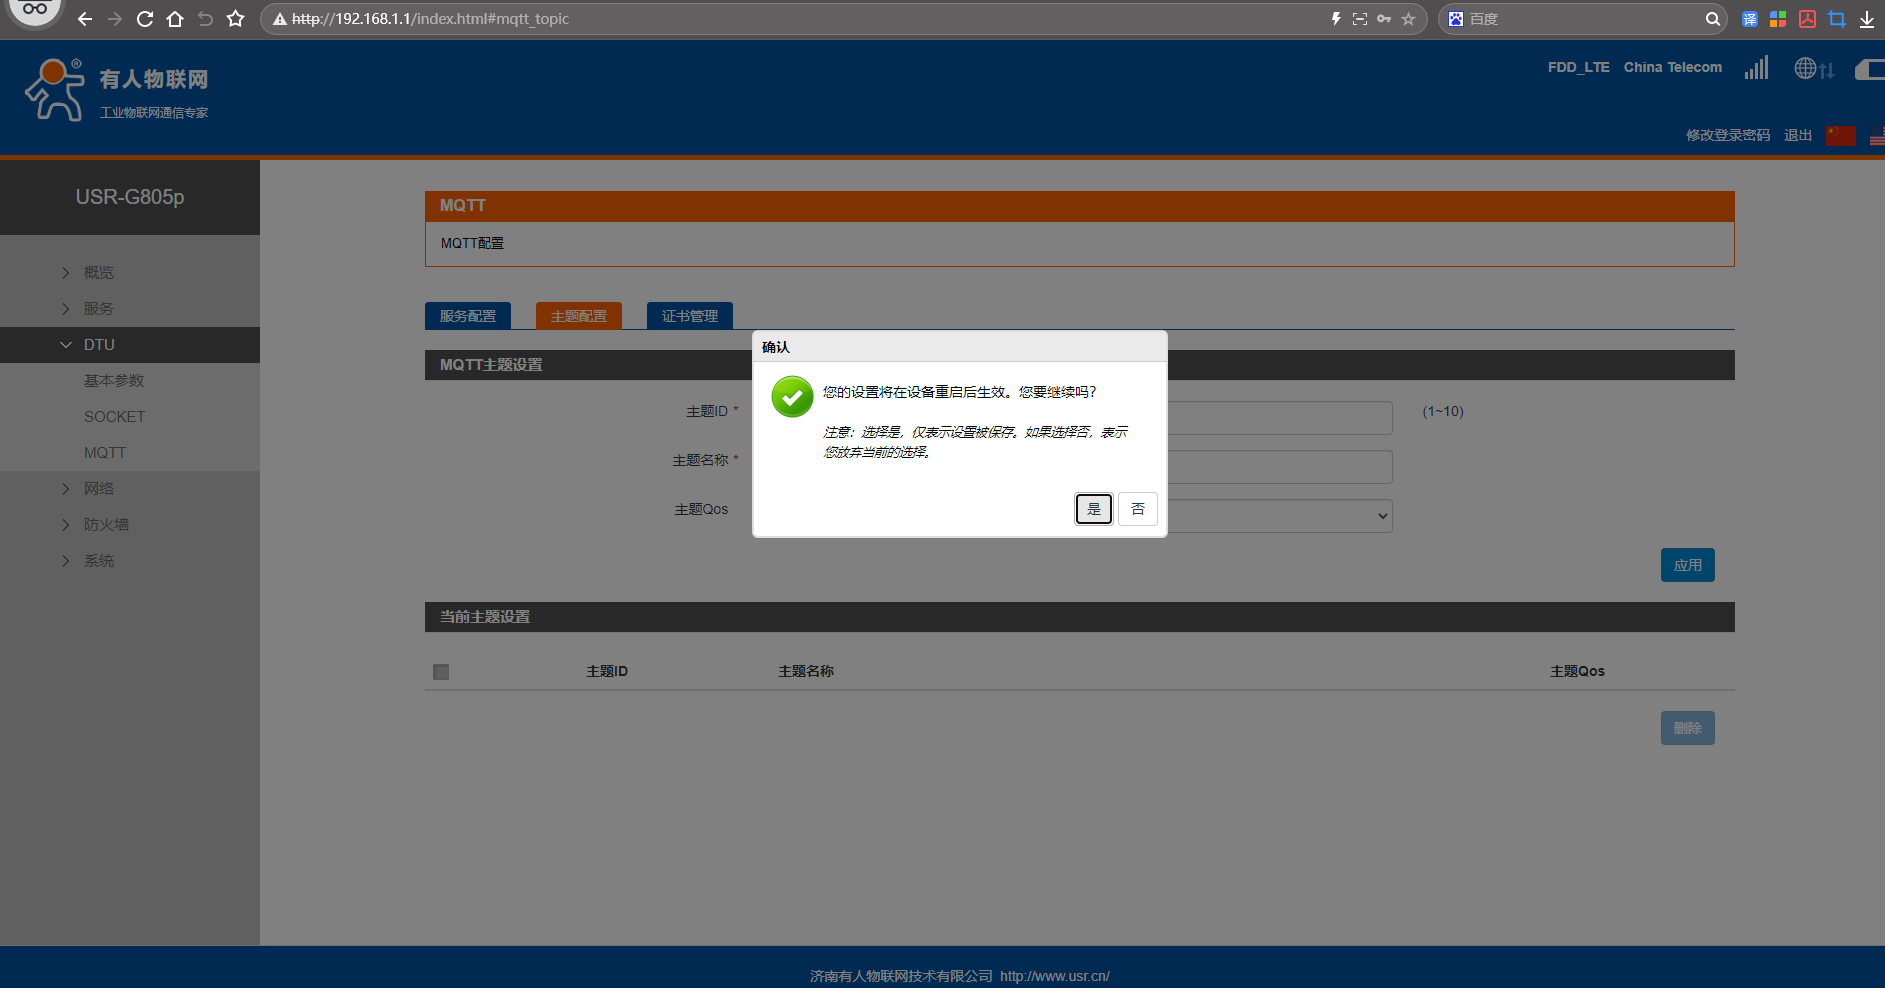
Task: Switch to the 证书管理 tab
Action: tap(690, 316)
